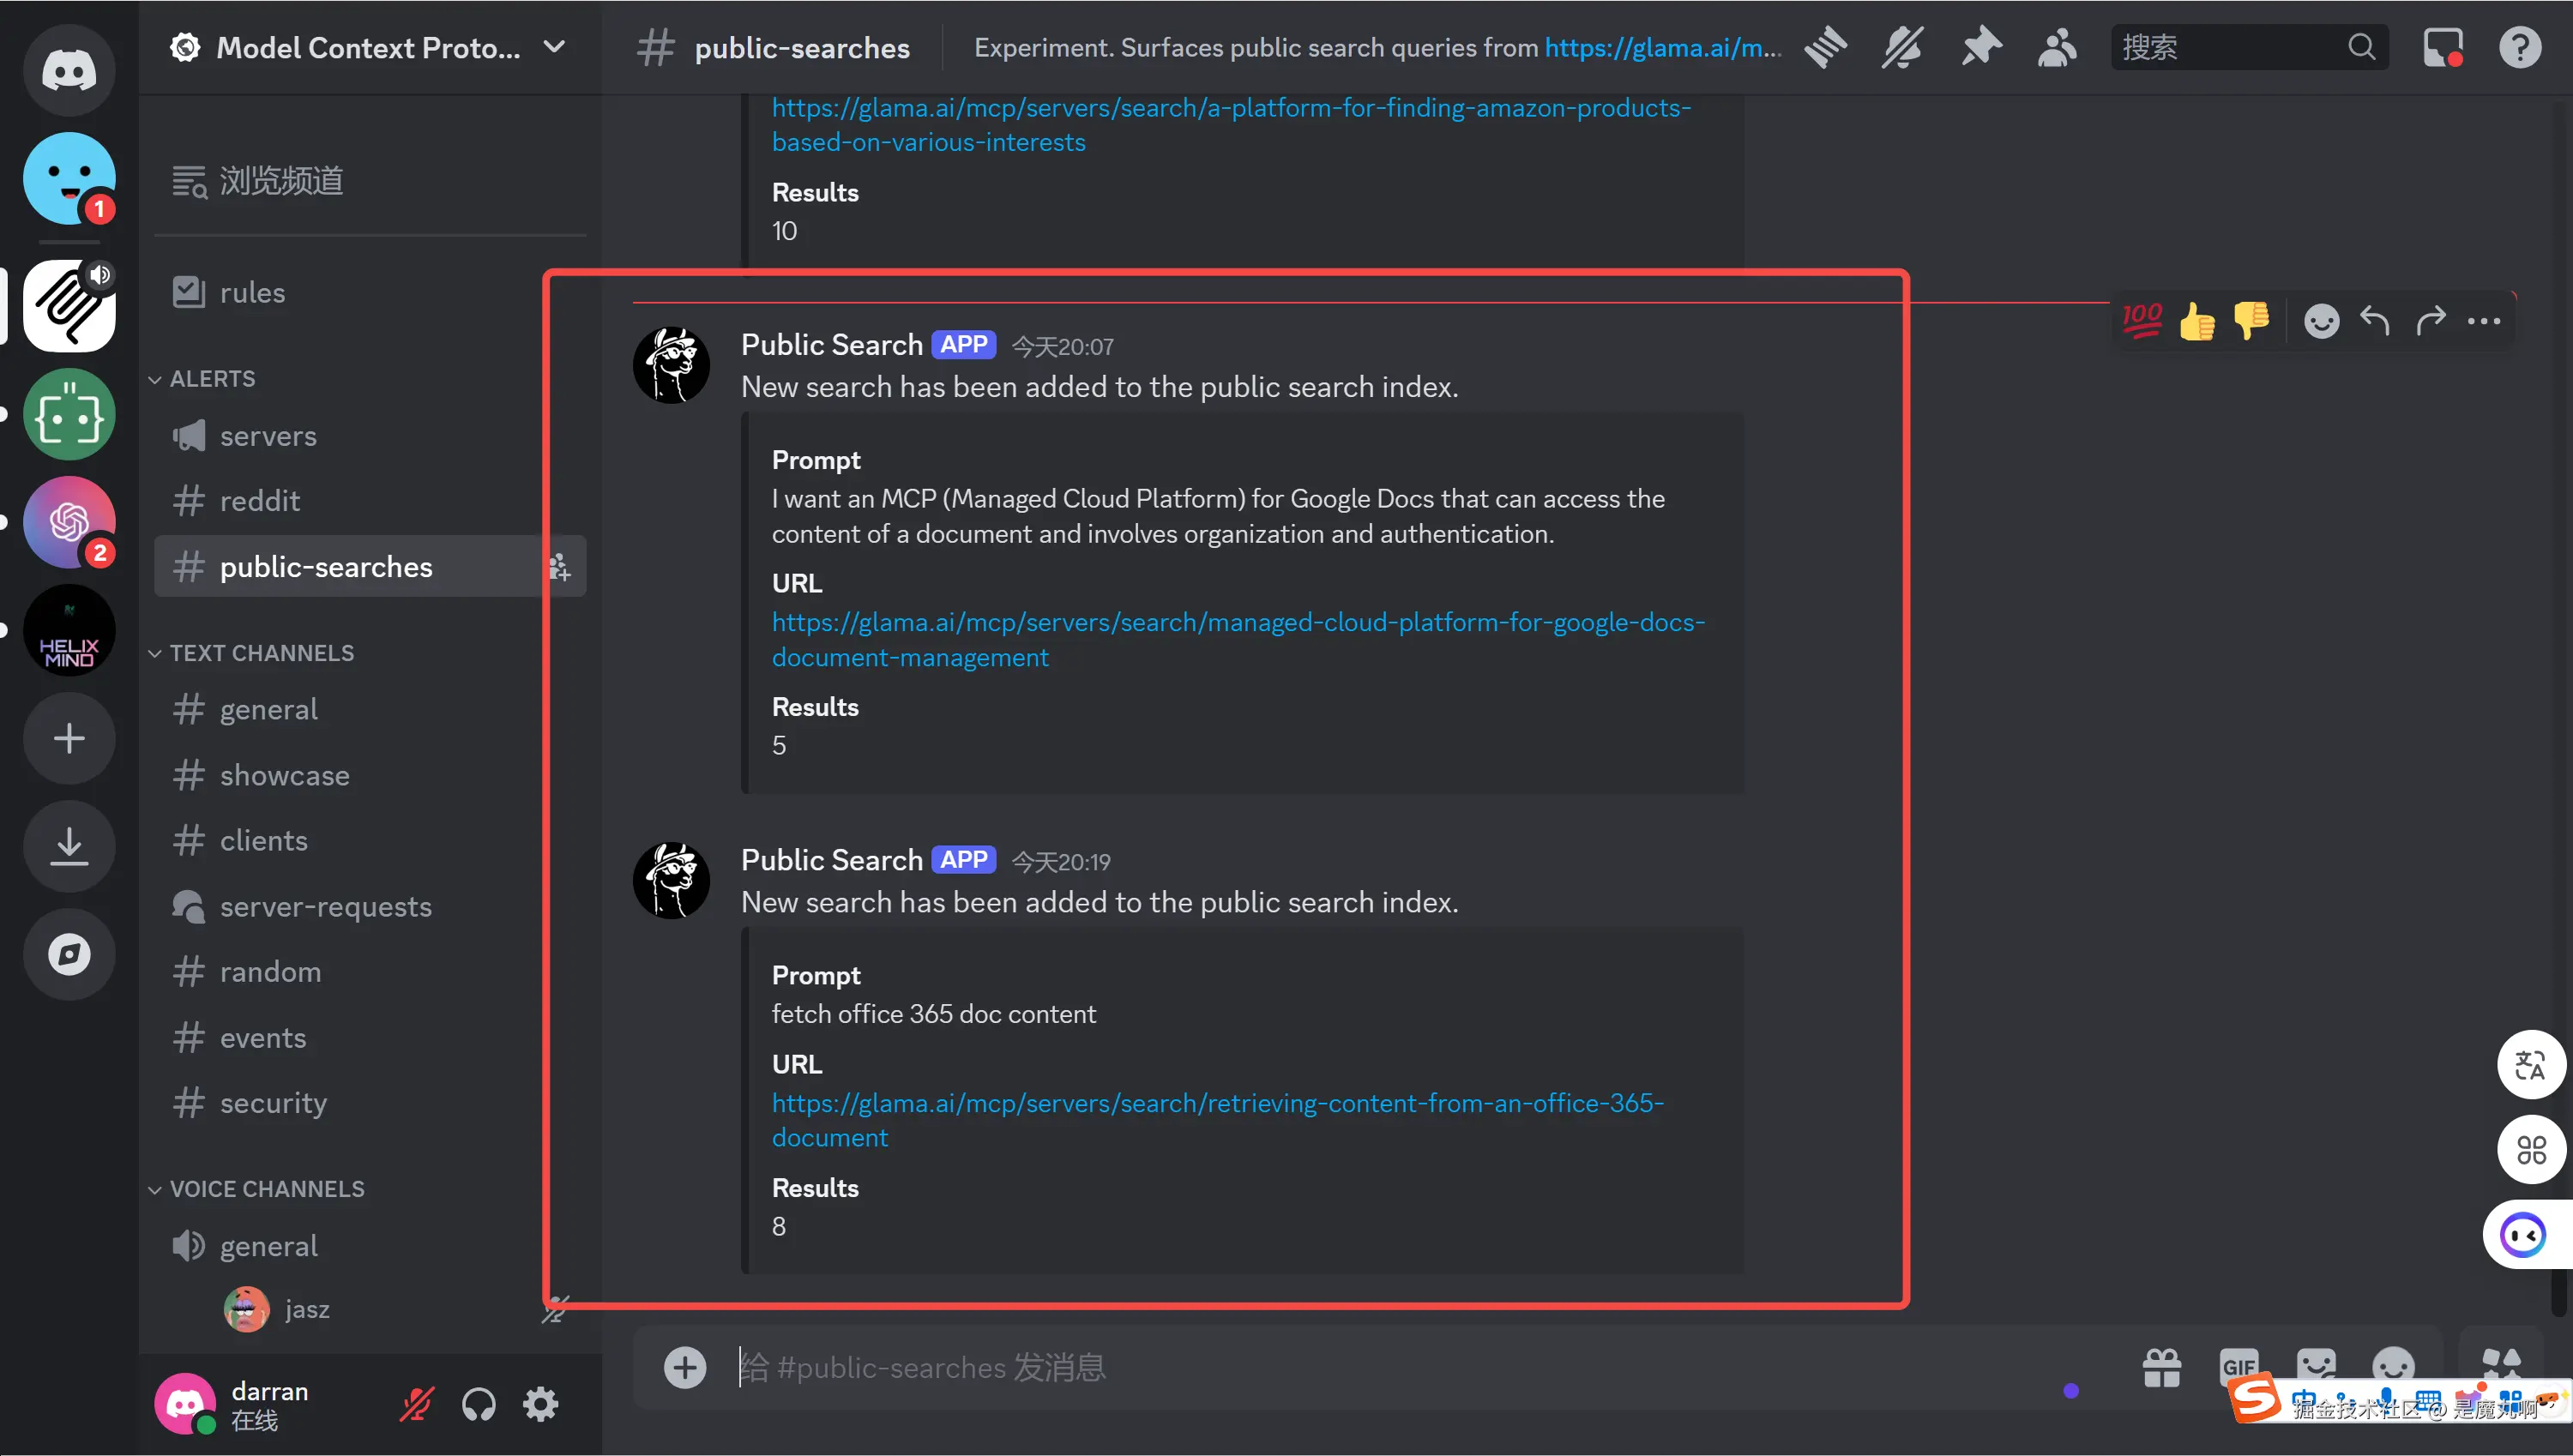React with thumbs down

coord(2251,321)
